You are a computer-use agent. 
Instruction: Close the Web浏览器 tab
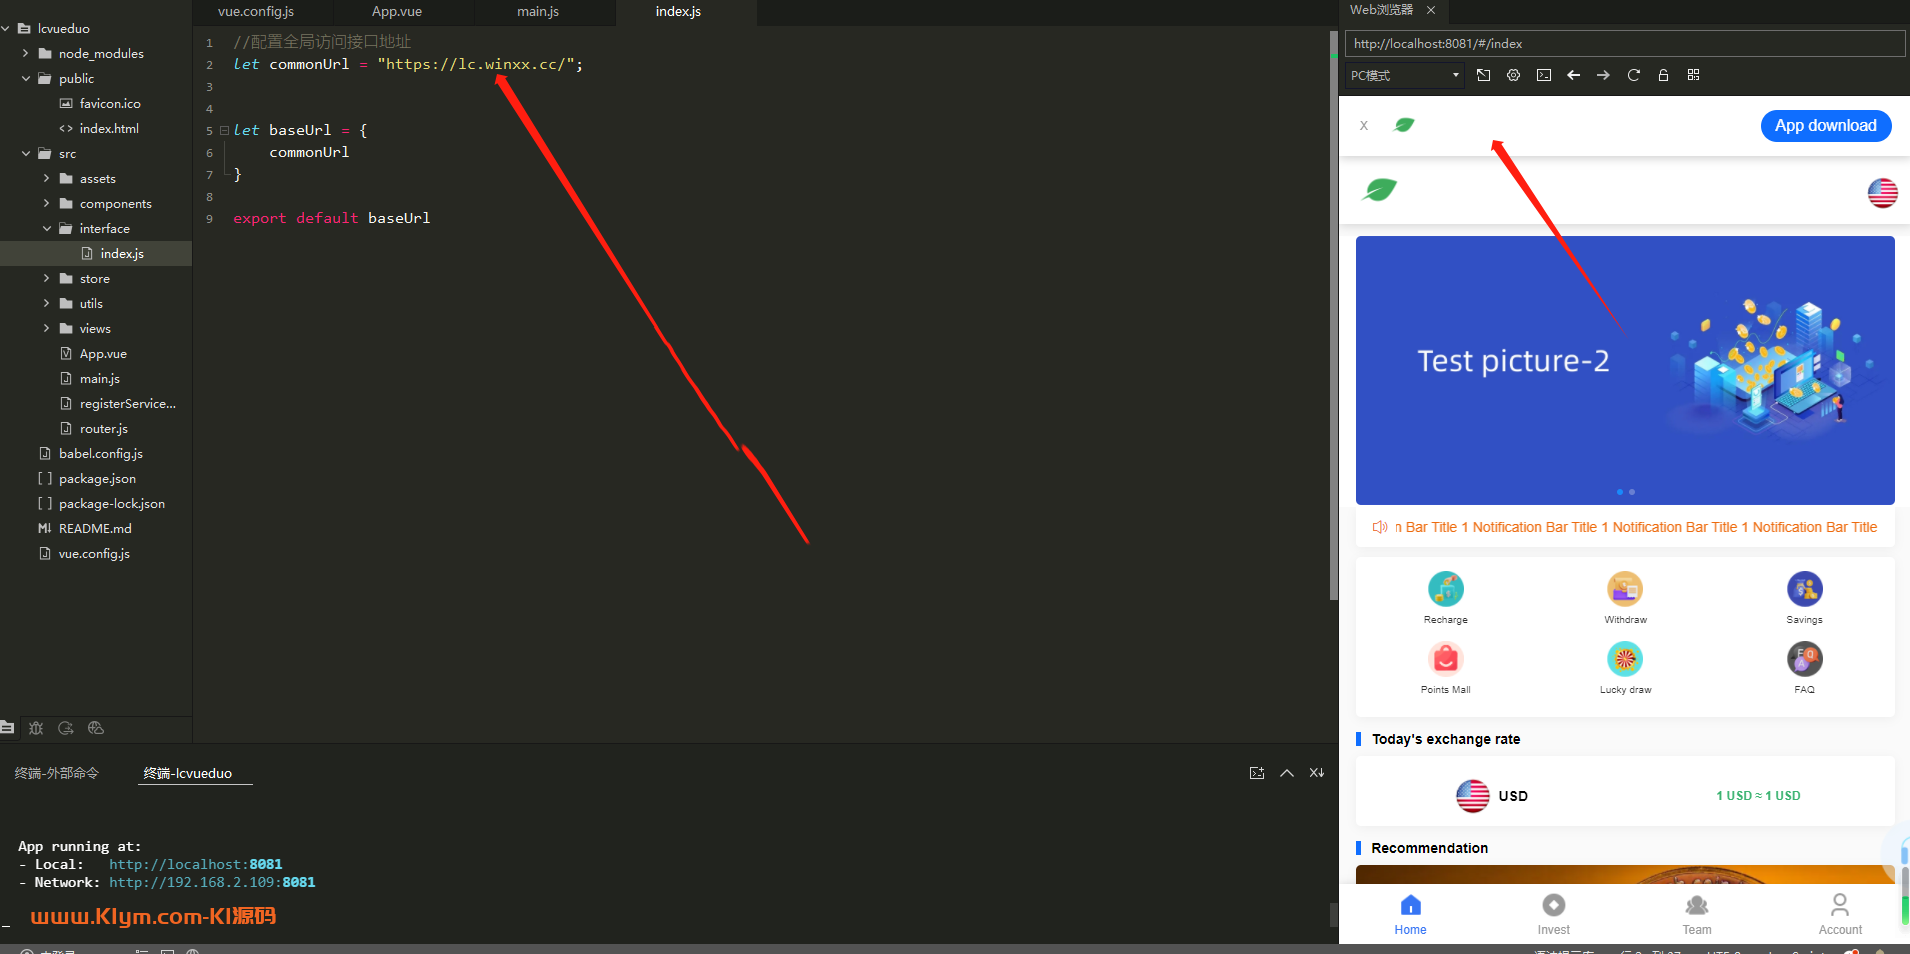pos(1431,10)
